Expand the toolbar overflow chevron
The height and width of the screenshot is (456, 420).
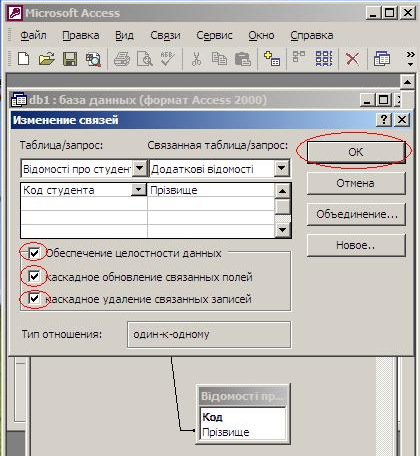(x=411, y=58)
